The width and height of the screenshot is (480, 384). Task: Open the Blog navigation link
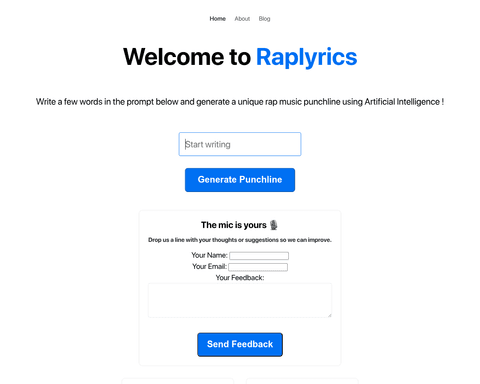(264, 19)
